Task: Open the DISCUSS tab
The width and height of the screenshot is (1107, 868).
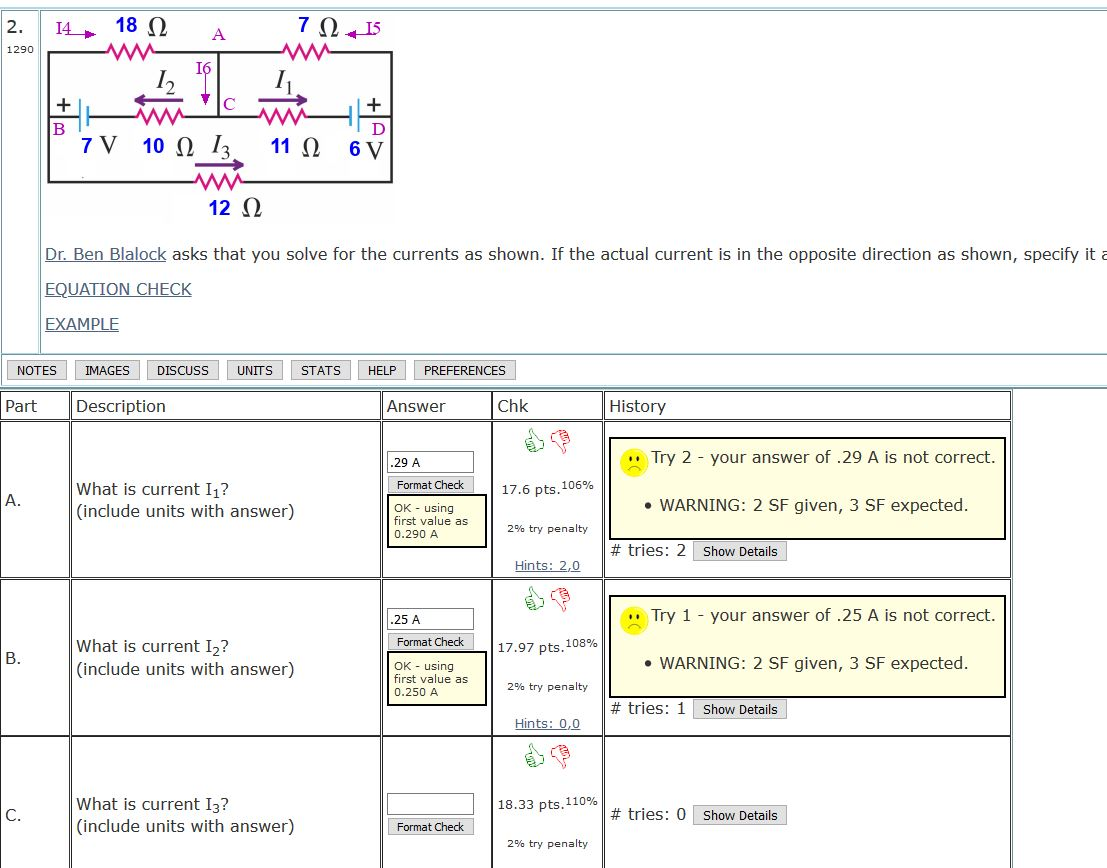Action: click(x=182, y=370)
